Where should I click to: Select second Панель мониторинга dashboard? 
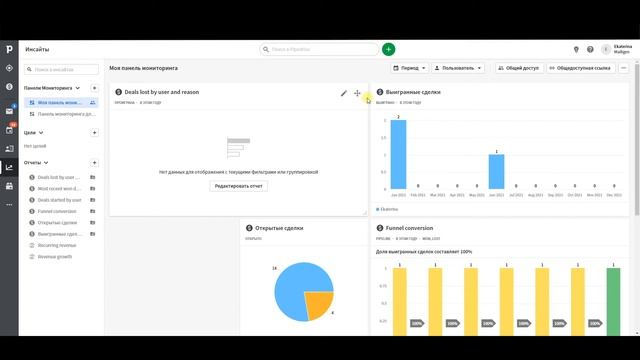[61, 114]
